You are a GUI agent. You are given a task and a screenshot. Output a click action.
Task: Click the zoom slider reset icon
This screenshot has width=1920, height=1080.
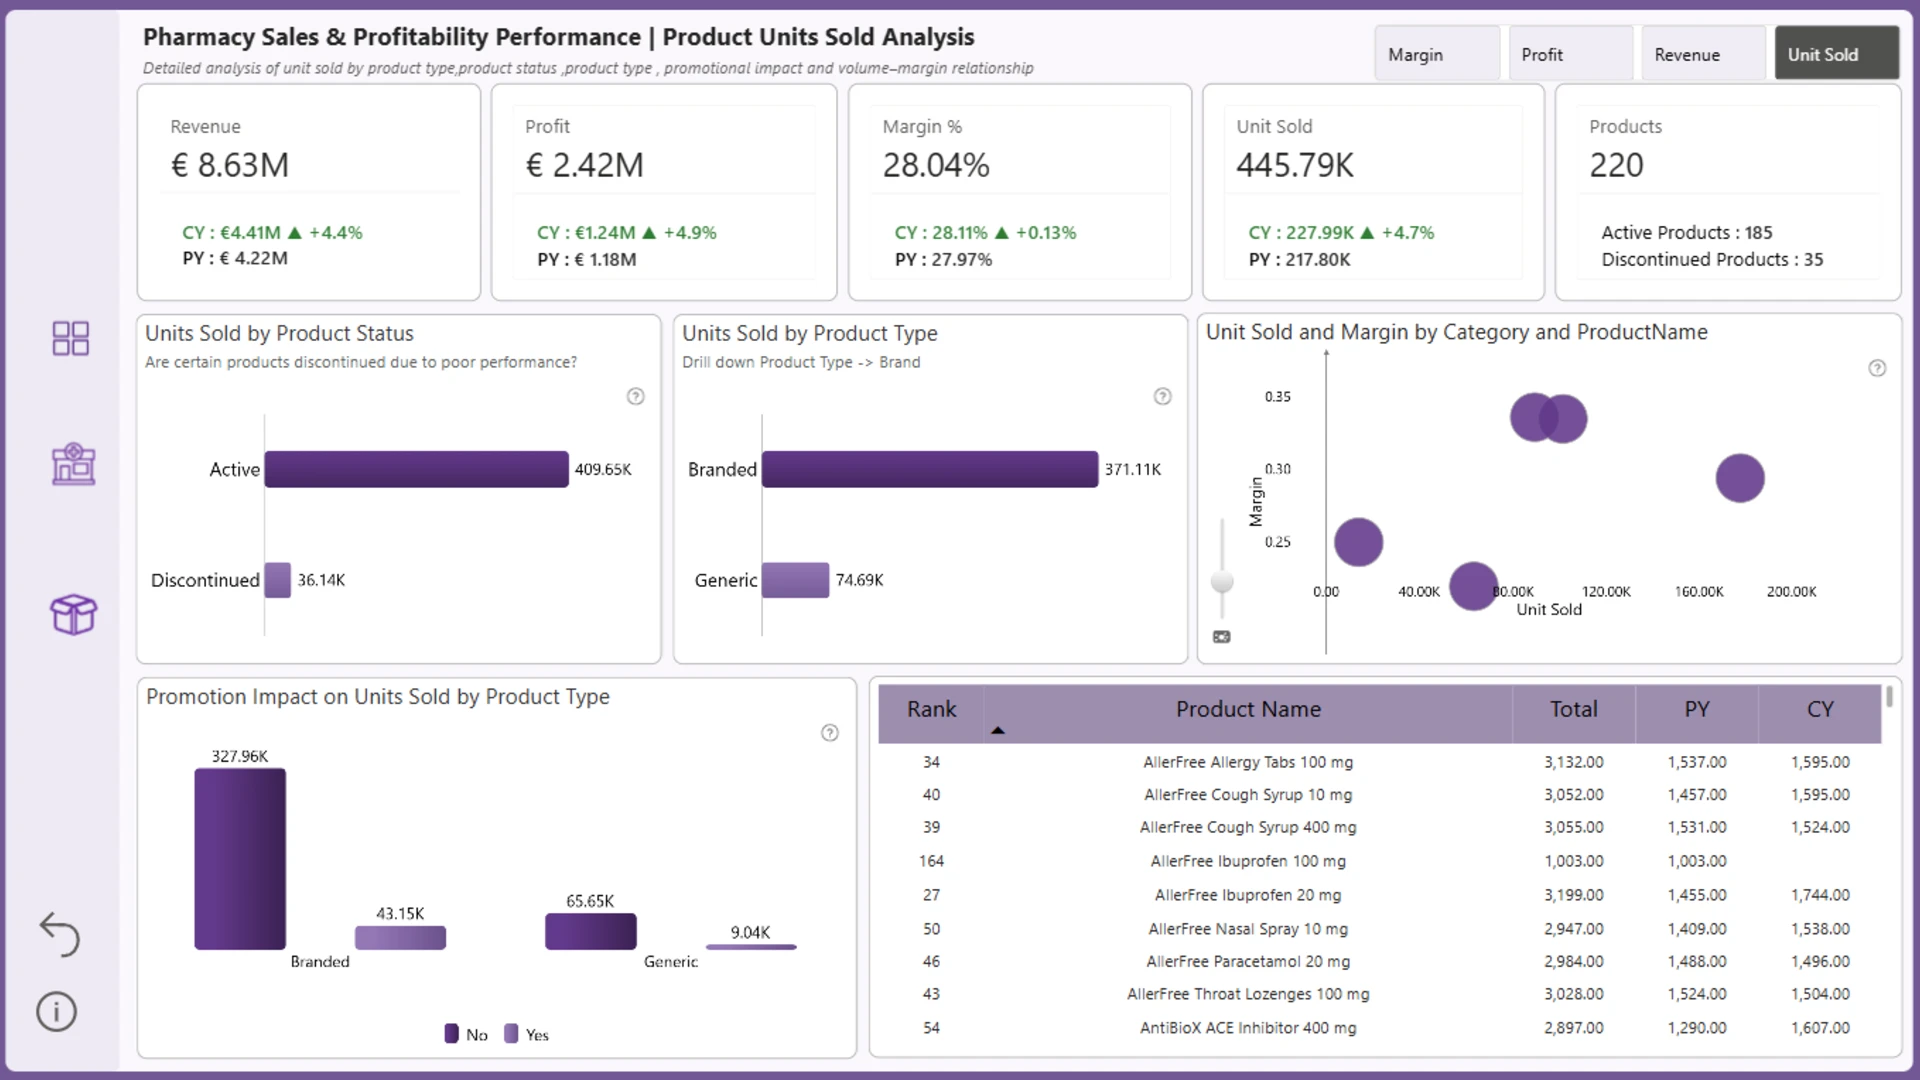tap(1222, 637)
